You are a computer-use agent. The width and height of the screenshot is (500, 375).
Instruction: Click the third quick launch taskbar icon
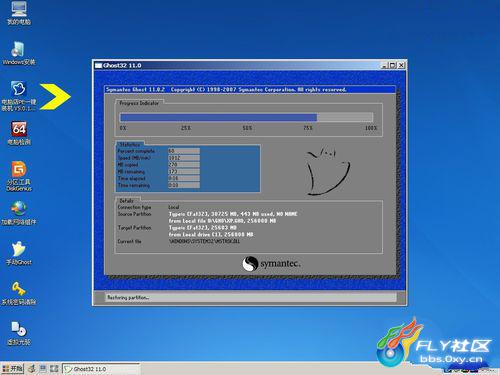(x=54, y=369)
